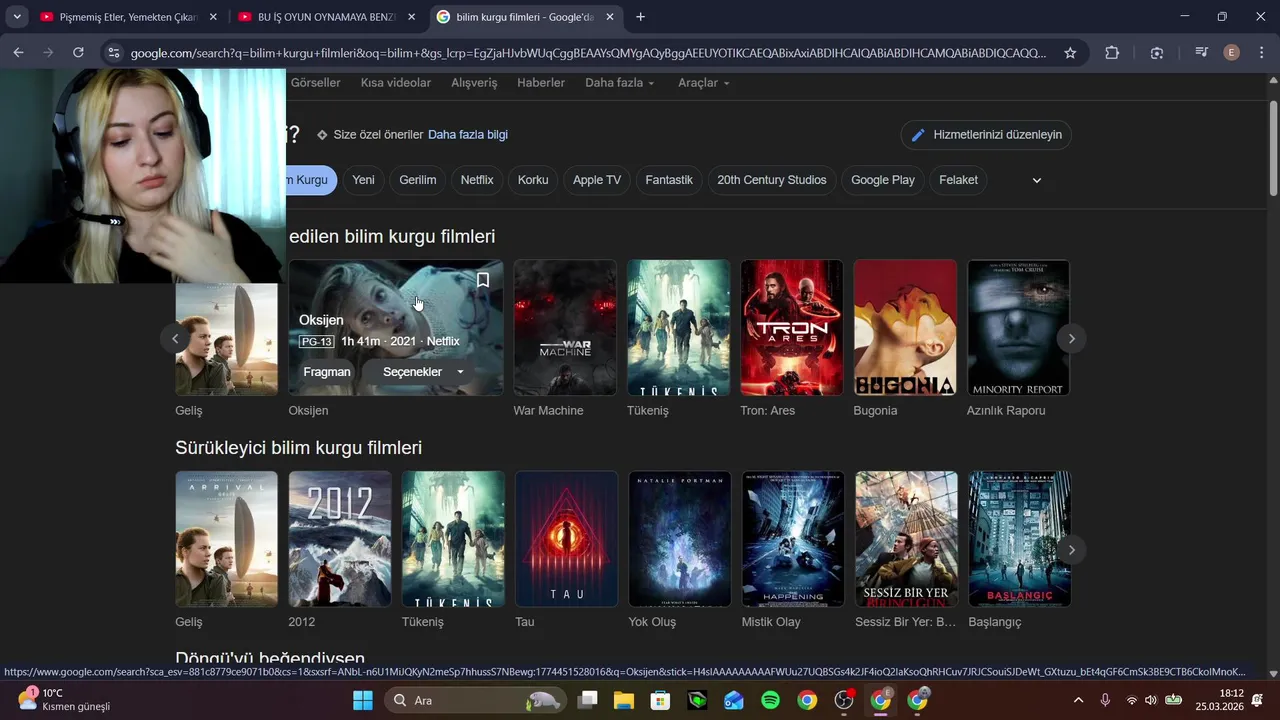Click the microphone icon in system tray
The image size is (1280, 720).
tap(1105, 700)
